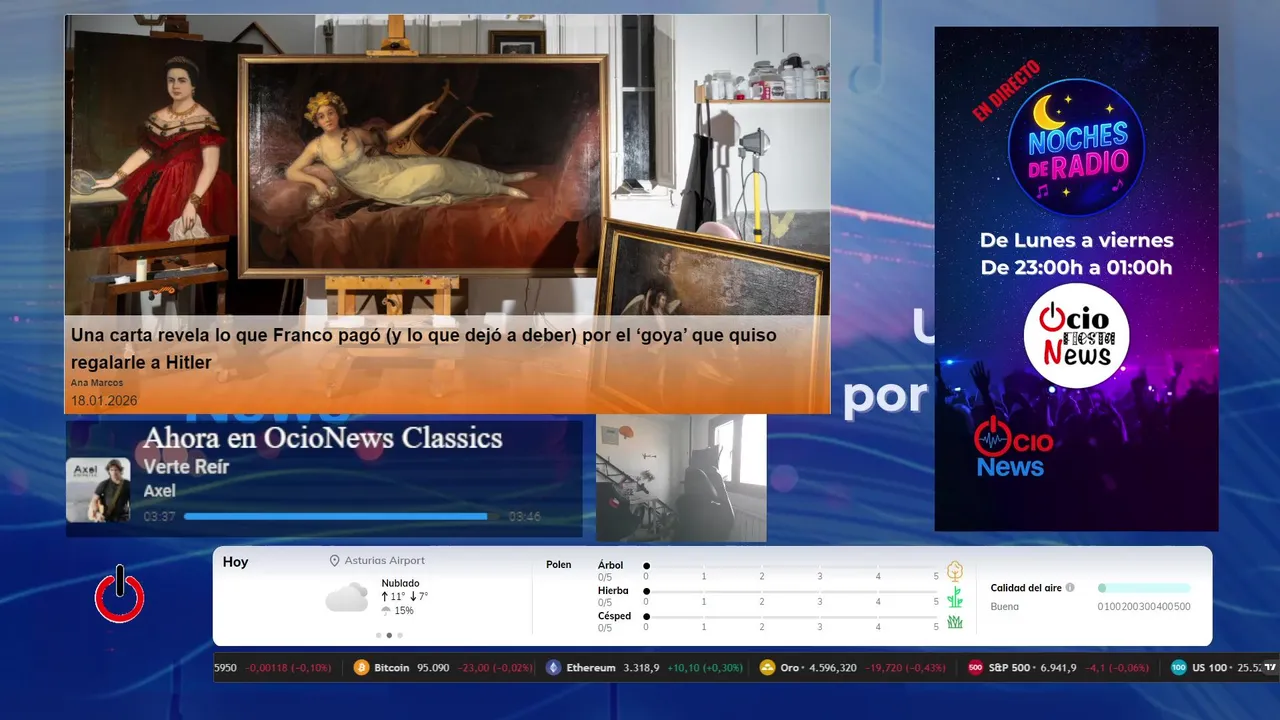Image resolution: width=1280 pixels, height=720 pixels.
Task: Click the webcam room video thumbnail
Action: point(681,478)
